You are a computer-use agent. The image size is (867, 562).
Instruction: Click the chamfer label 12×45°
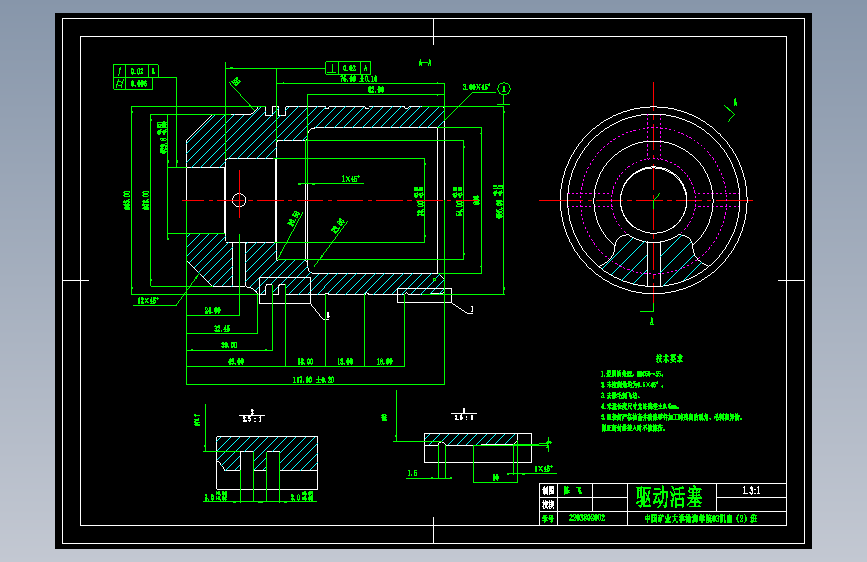148,300
